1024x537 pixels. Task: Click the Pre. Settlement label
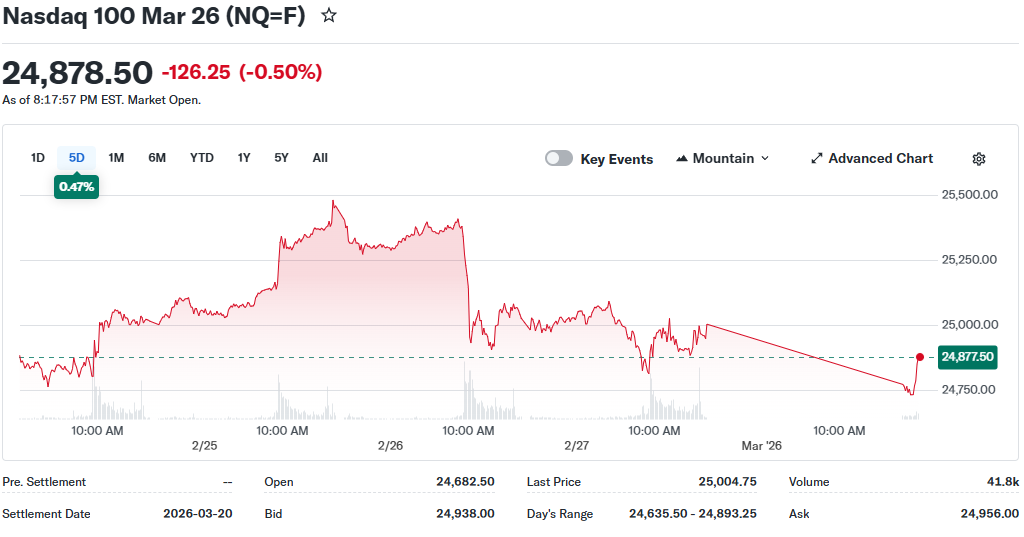[x=44, y=482]
